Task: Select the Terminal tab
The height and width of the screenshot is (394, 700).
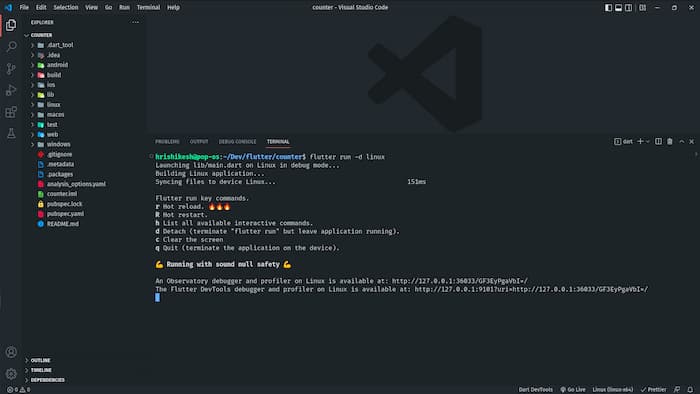Action: coord(278,141)
